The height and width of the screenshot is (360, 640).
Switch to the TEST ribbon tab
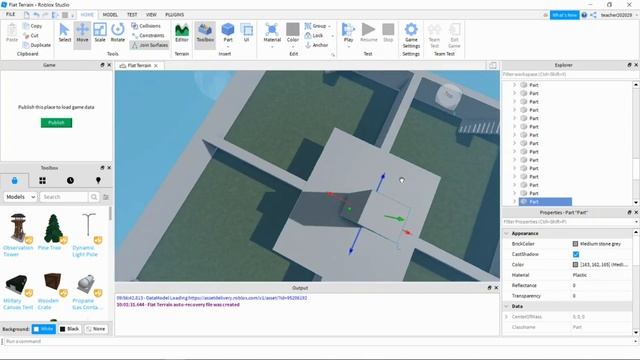coord(132,15)
